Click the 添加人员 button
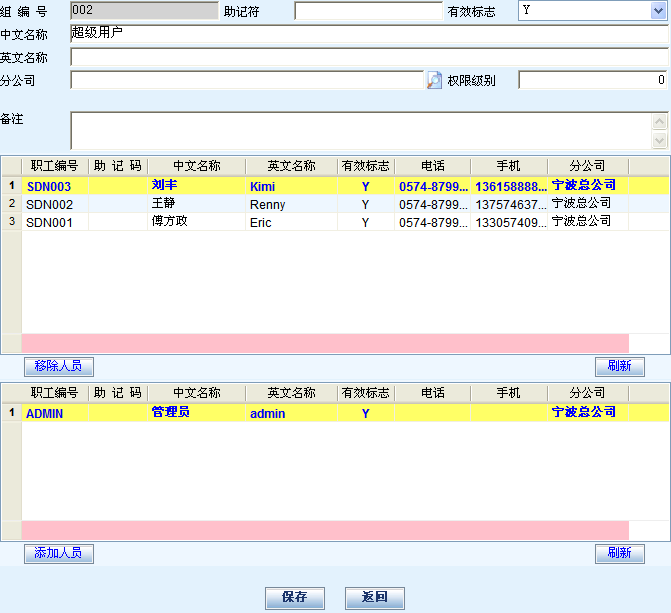Viewport: 671px width, 613px height. [58, 553]
